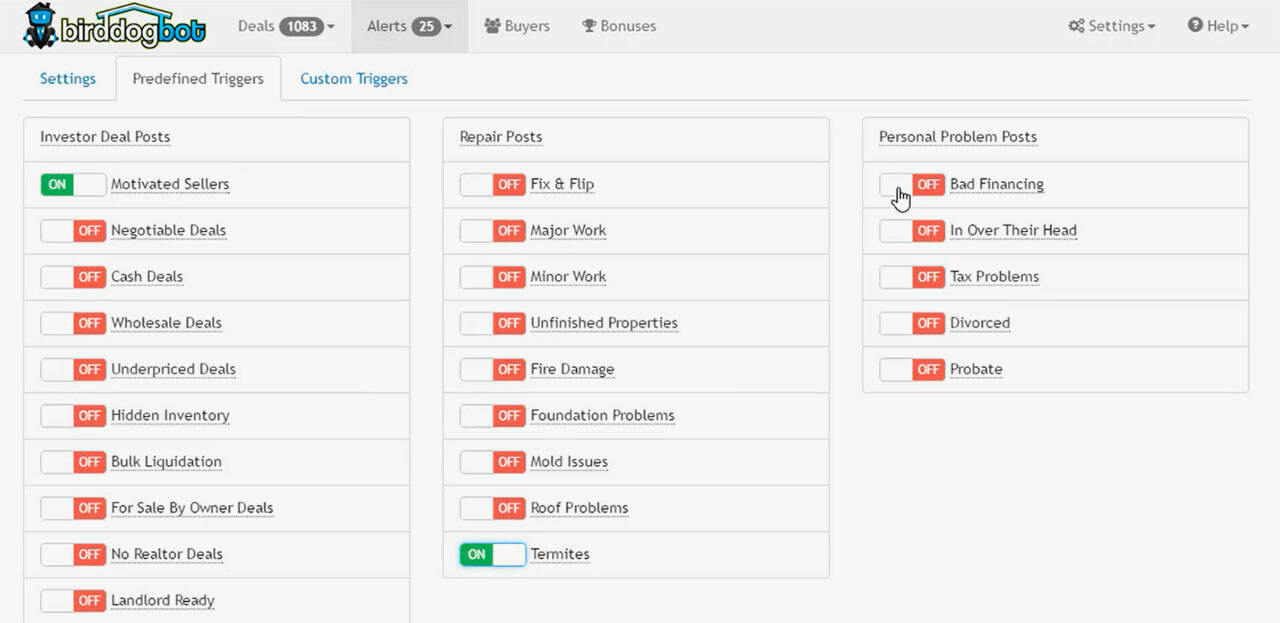This screenshot has height=623, width=1280.
Task: Switch to the Custom Triggers tab
Action: tap(354, 78)
